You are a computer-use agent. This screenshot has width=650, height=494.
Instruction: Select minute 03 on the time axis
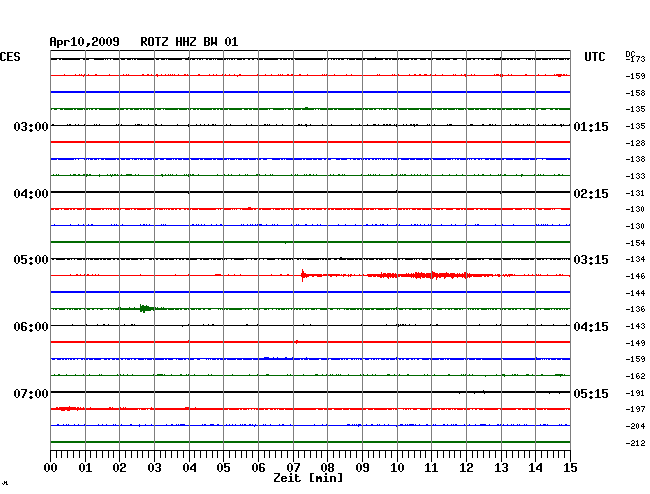tap(155, 467)
